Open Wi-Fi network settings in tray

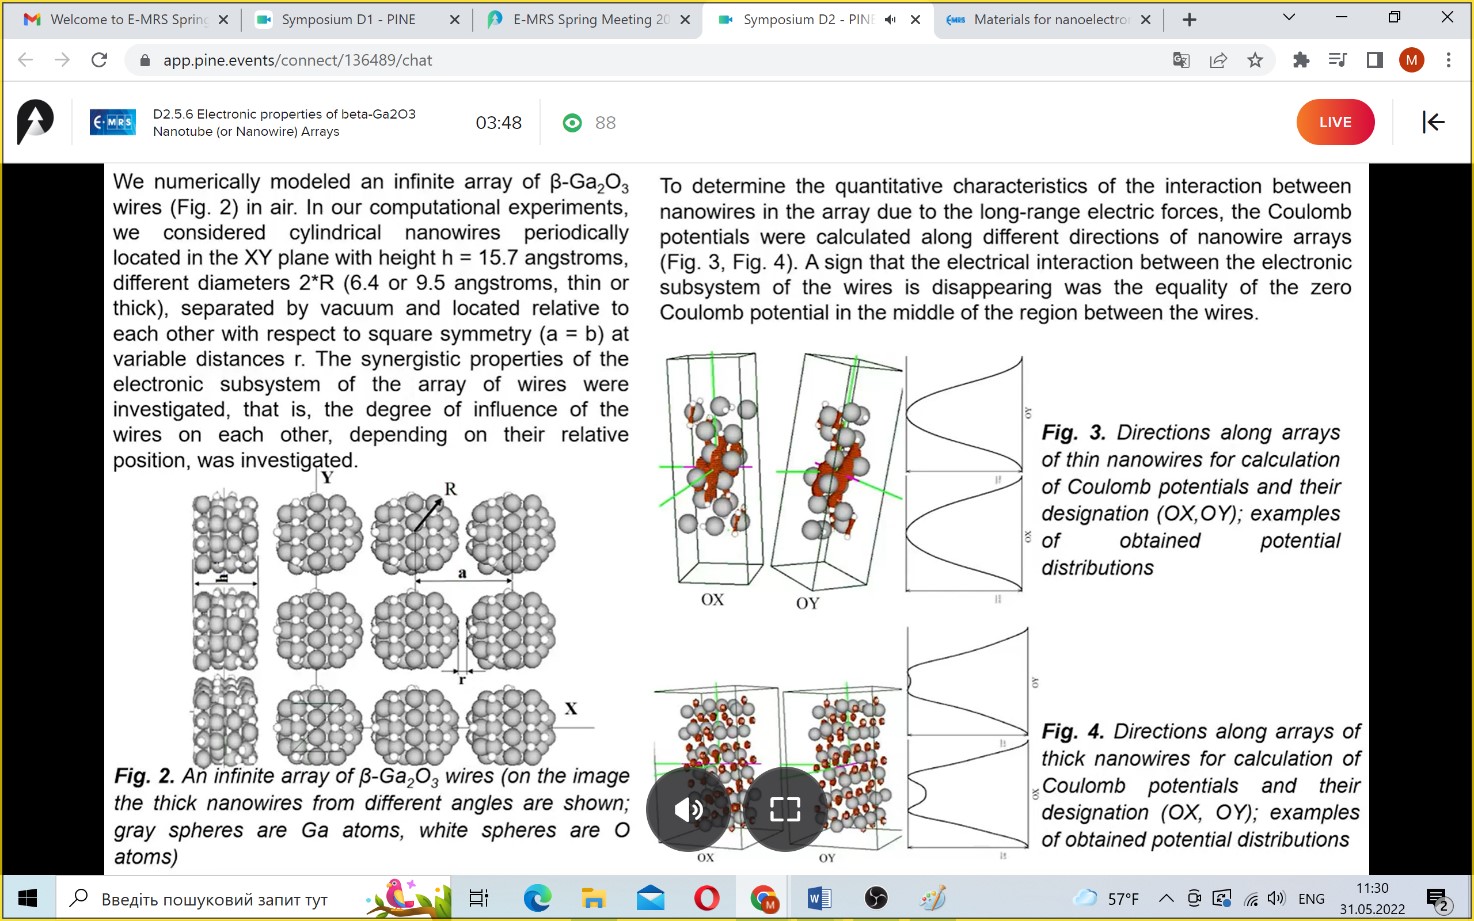coord(1251,898)
